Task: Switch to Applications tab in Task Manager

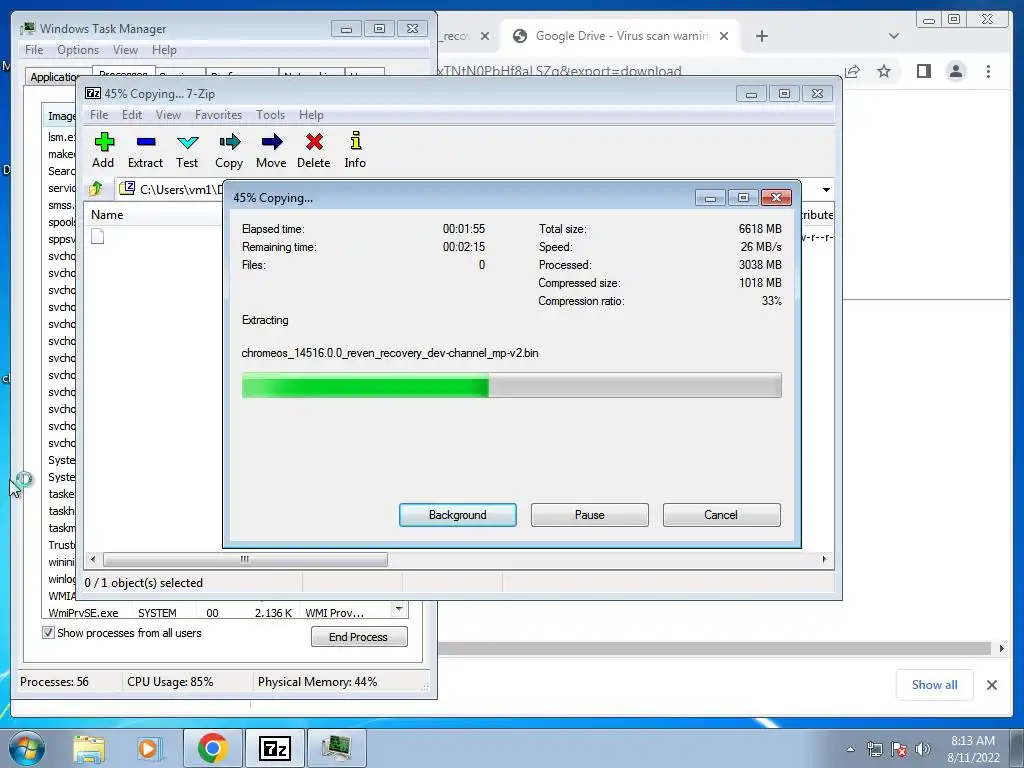Action: [x=55, y=77]
